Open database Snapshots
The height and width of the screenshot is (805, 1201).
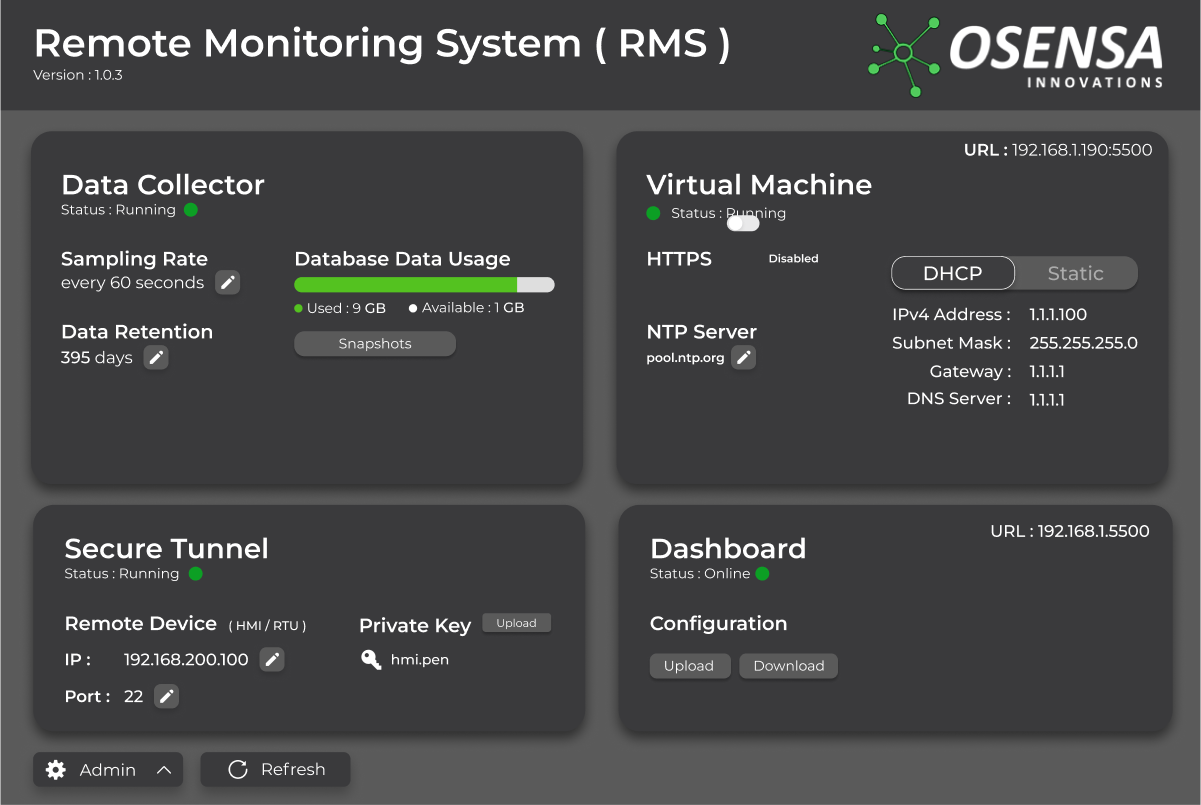374,343
